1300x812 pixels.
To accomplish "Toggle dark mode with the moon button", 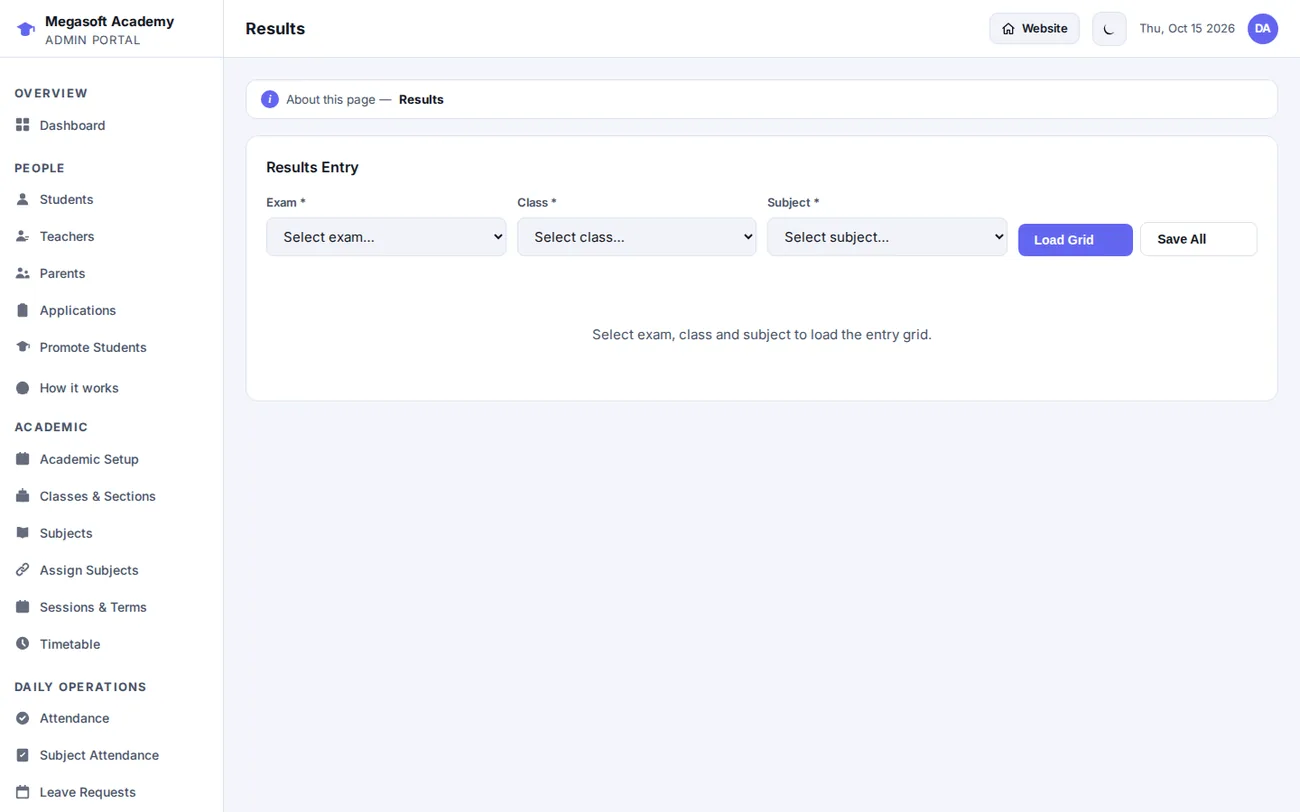I will [1109, 29].
